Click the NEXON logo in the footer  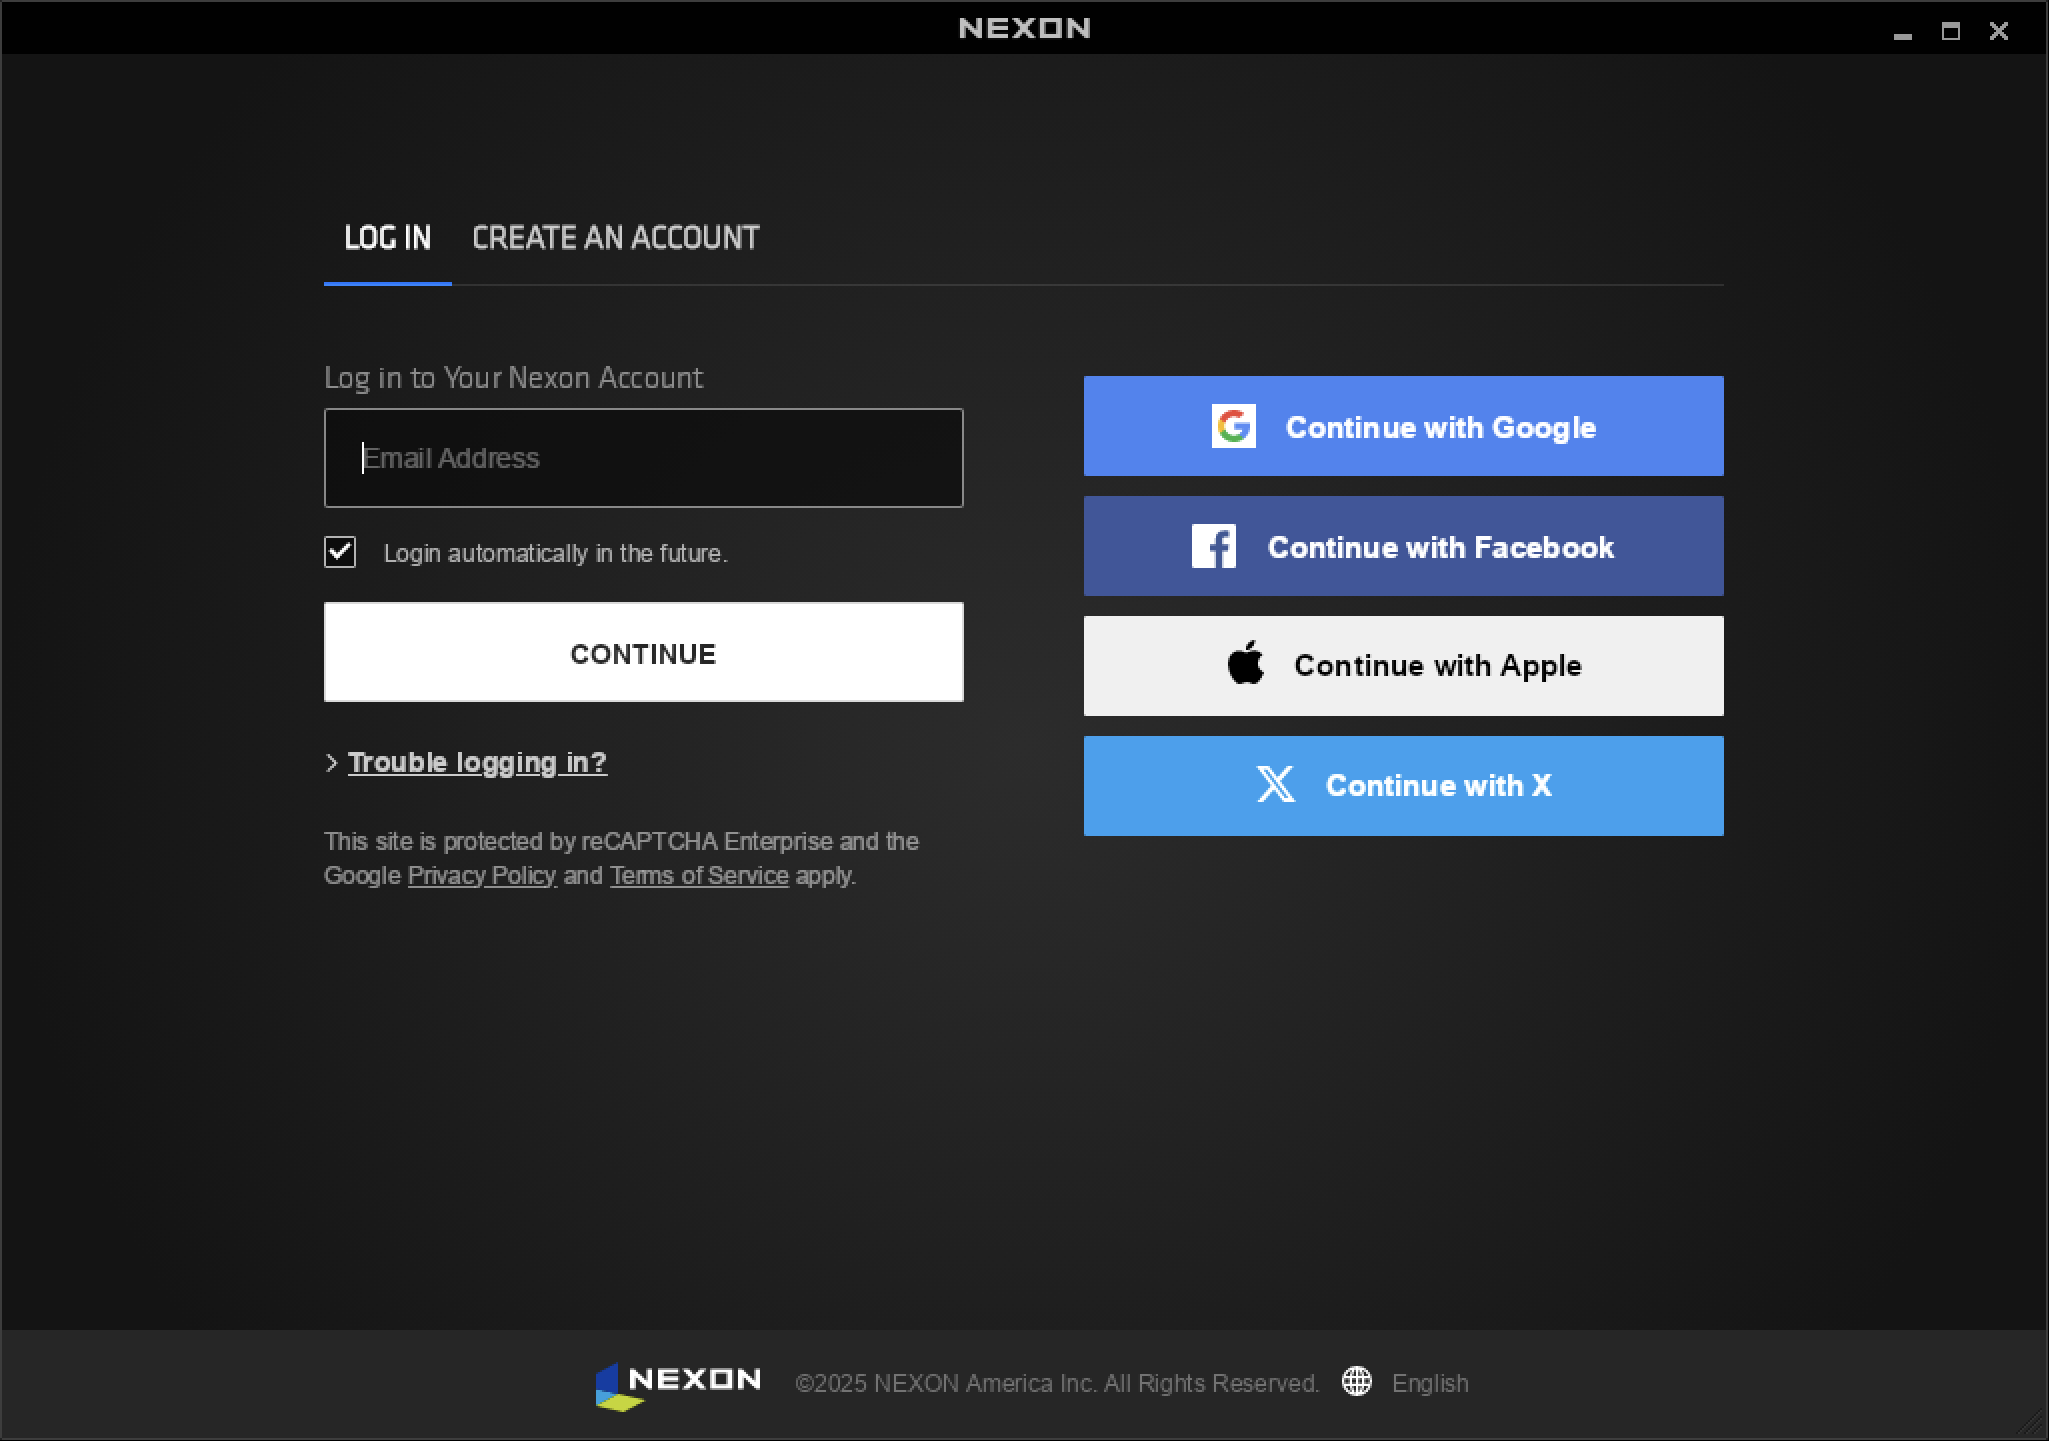[x=678, y=1382]
